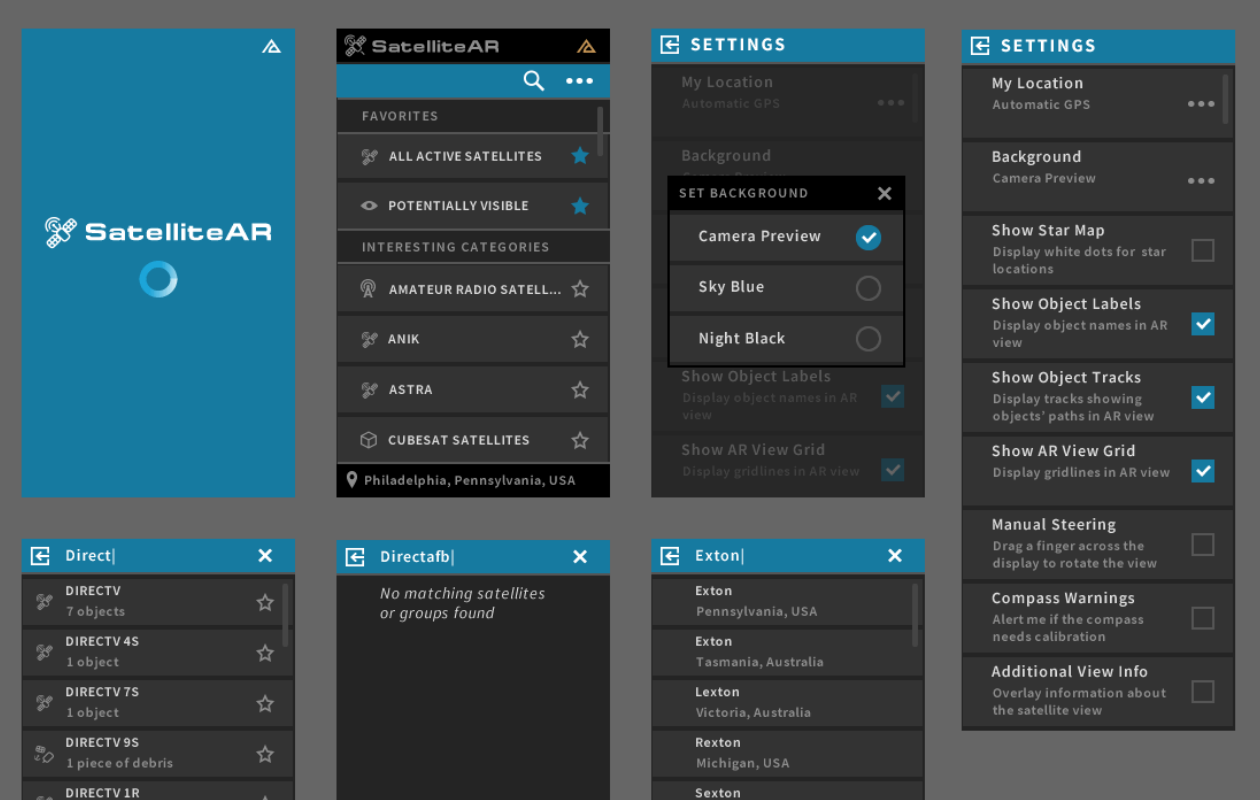
Task: Close the Set Background dialog
Action: click(x=884, y=193)
